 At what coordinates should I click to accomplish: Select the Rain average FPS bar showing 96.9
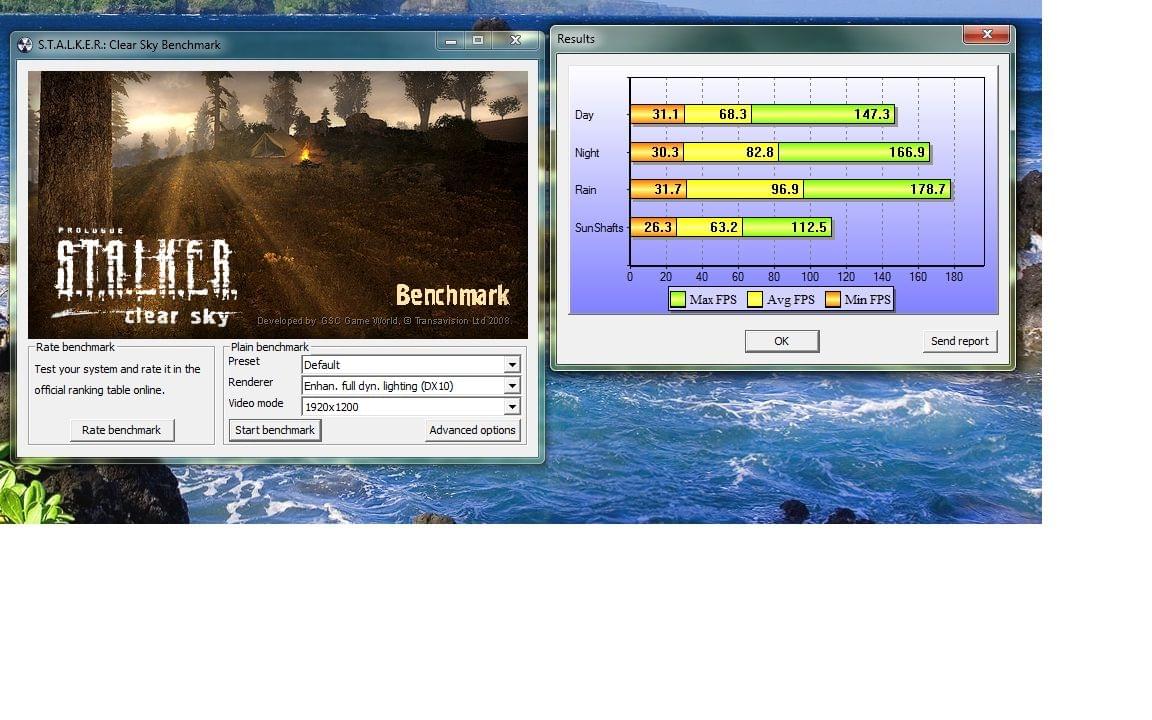tap(745, 190)
